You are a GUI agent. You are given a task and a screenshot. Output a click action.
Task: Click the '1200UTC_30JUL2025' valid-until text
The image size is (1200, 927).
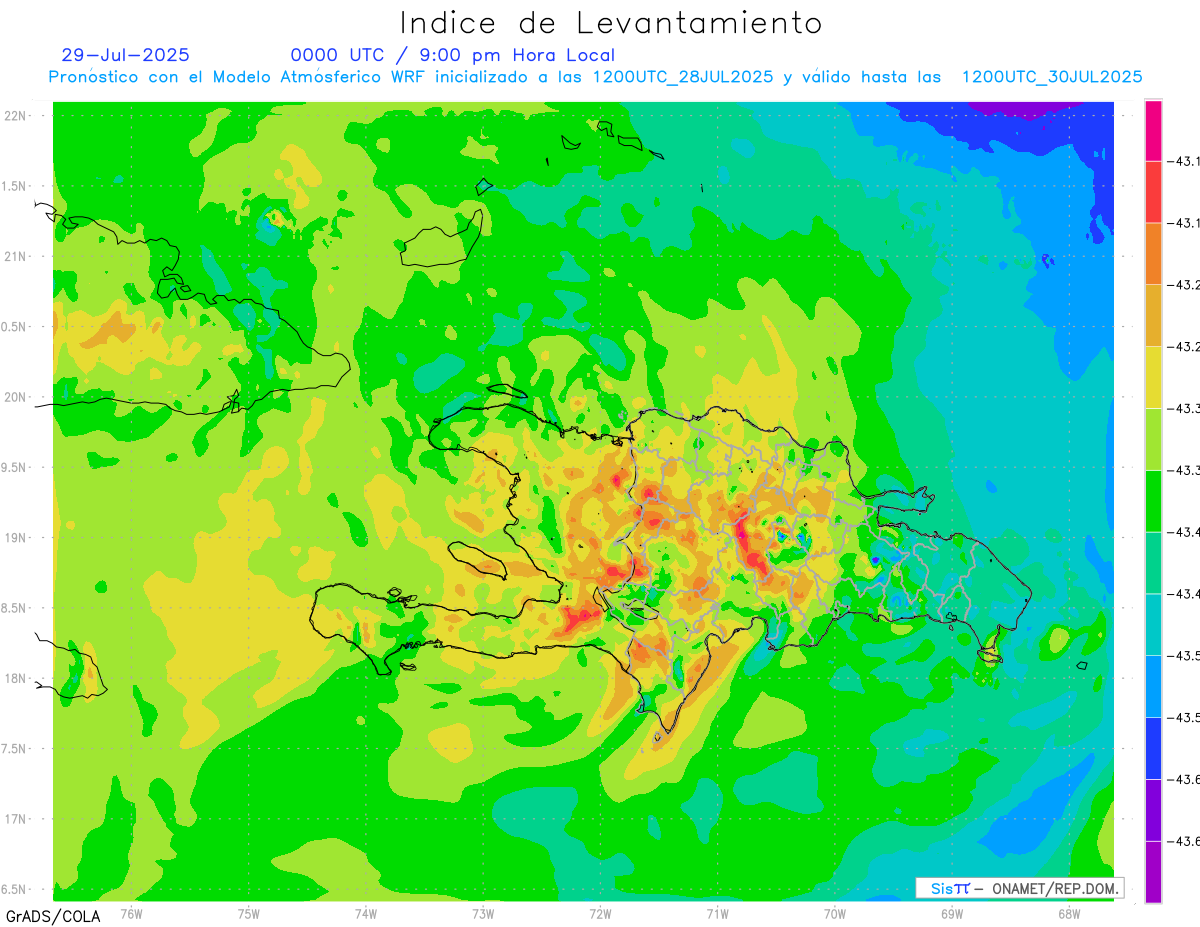[1052, 77]
